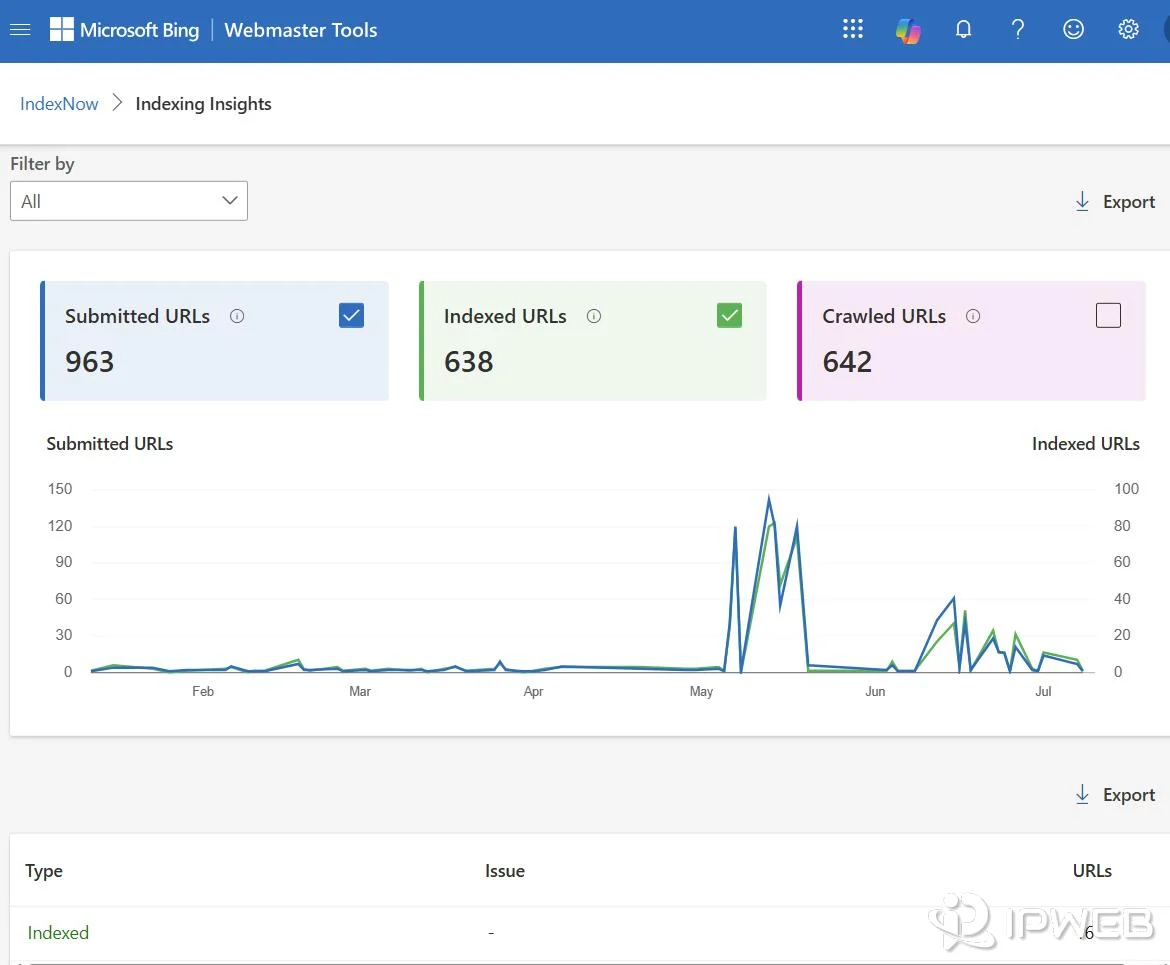Click the 642 crawled count
Image resolution: width=1170 pixels, height=965 pixels.
point(847,362)
